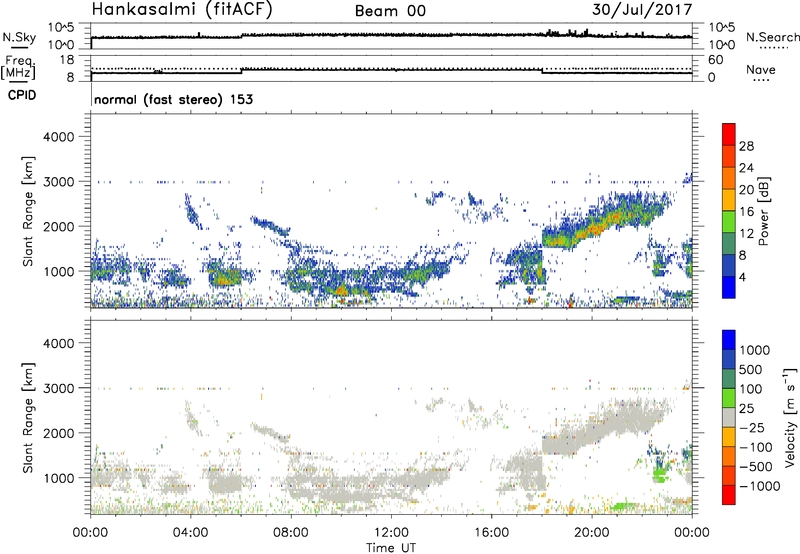Viewport: 800px width, 554px height.
Task: Click the 'Hankasalmi (fitACF)' title text
Action: [x=182, y=10]
